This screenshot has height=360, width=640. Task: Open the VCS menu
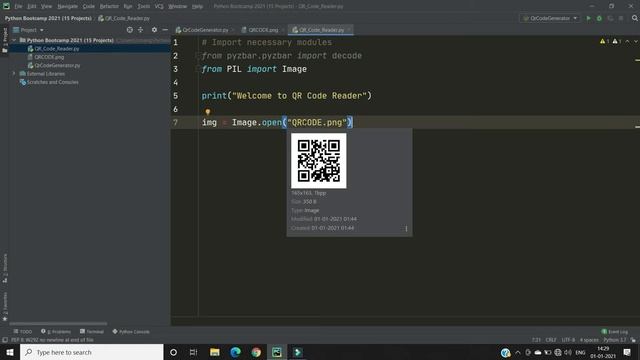coord(159,6)
